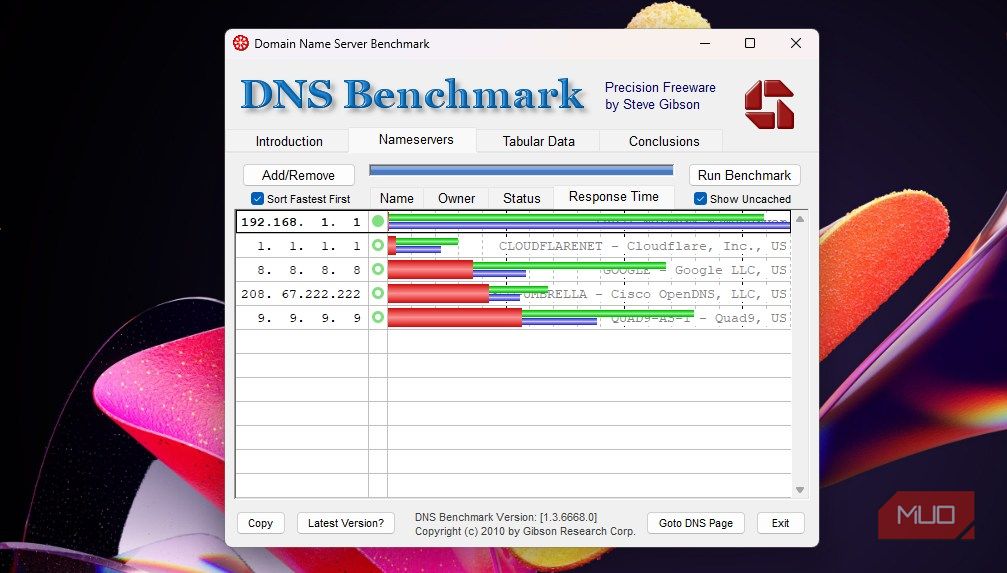This screenshot has width=1007, height=573.
Task: Click status circle for 192.168.1.1
Action: pyautogui.click(x=378, y=222)
